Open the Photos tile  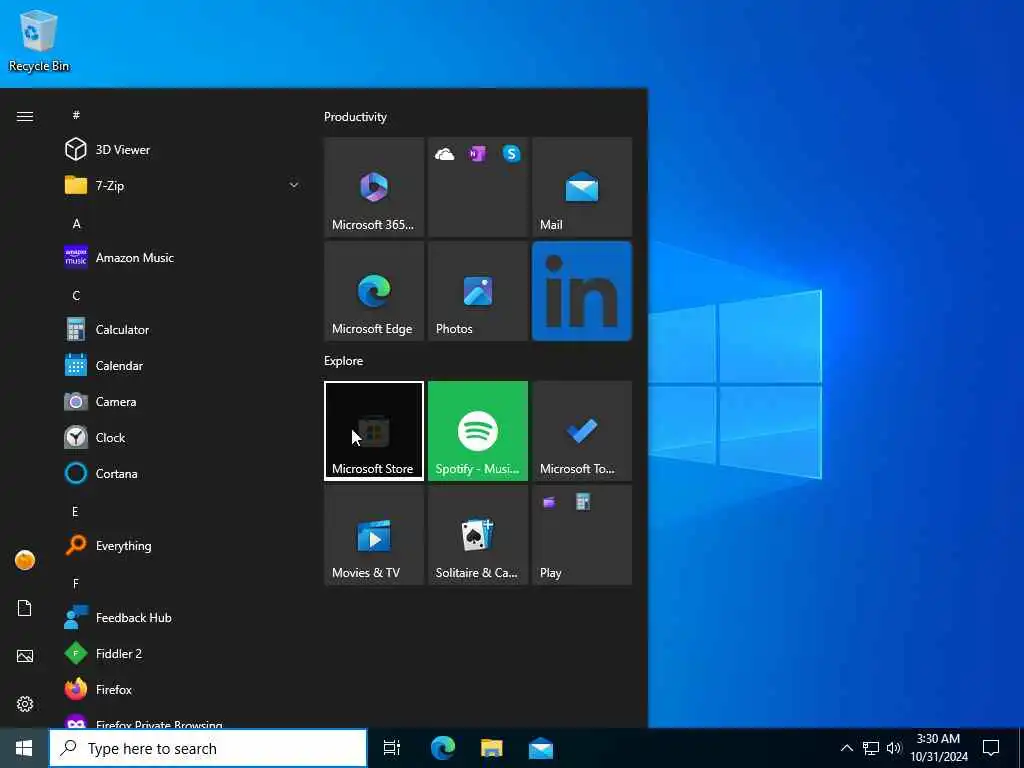pos(477,291)
